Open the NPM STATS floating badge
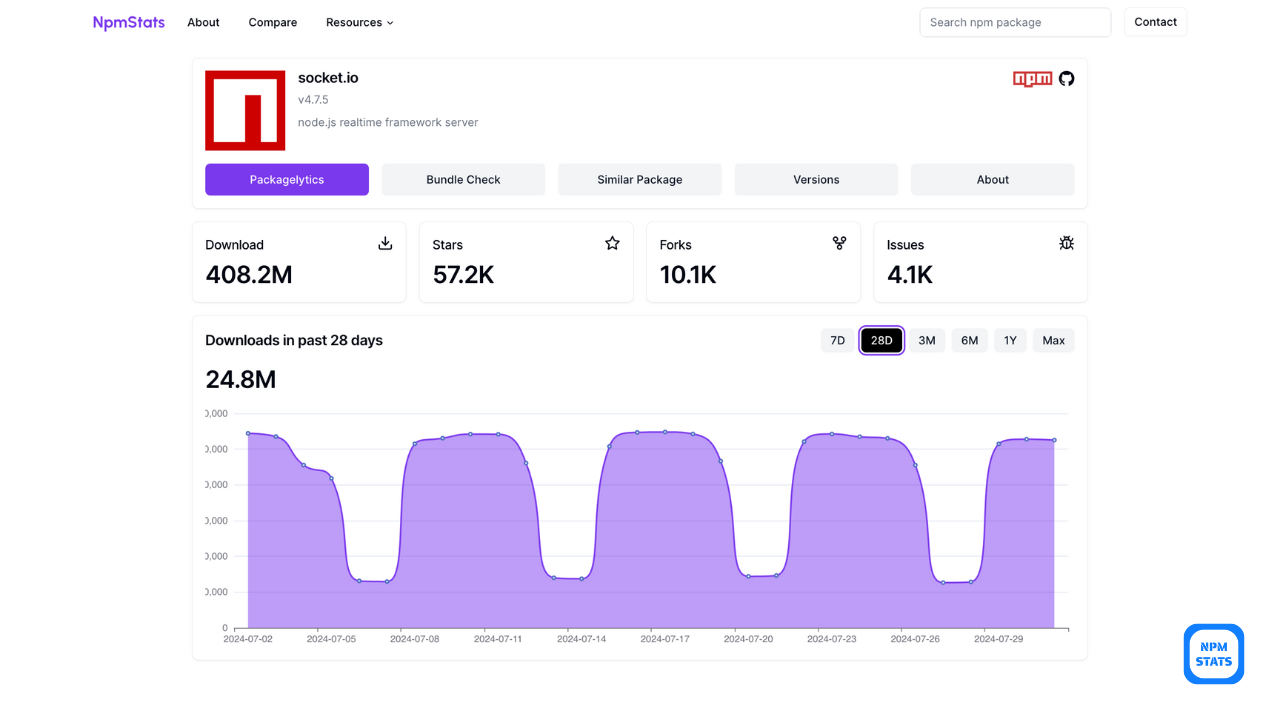 [1214, 654]
